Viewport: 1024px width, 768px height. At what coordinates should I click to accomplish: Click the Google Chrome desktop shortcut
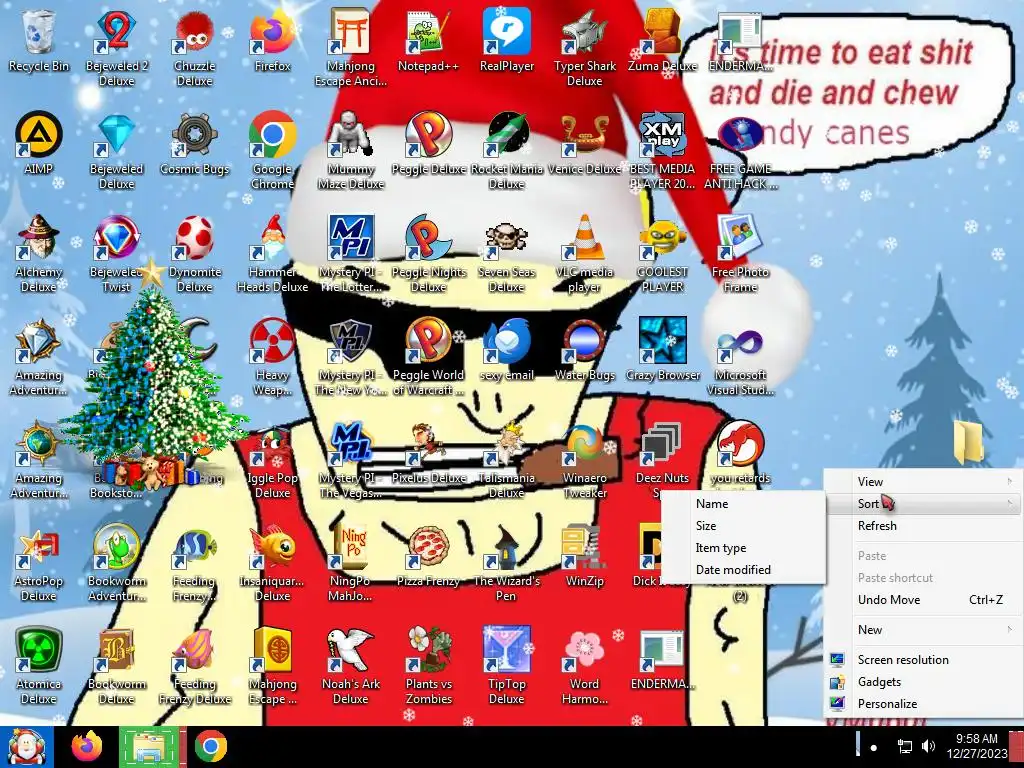click(x=272, y=152)
